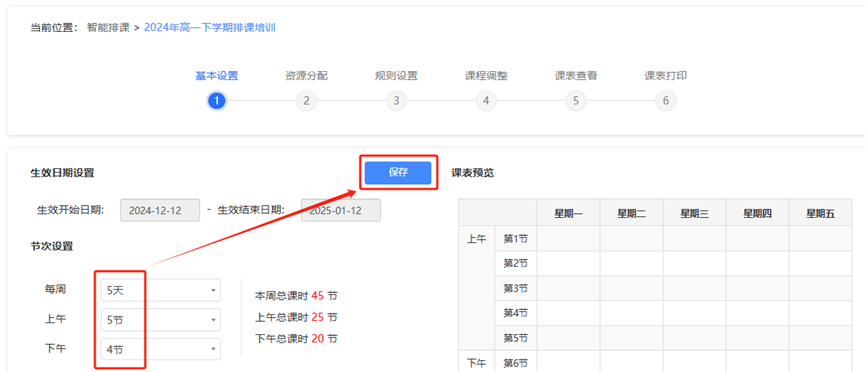
Task: Select step 3 circle 规则设置
Action: (x=396, y=101)
